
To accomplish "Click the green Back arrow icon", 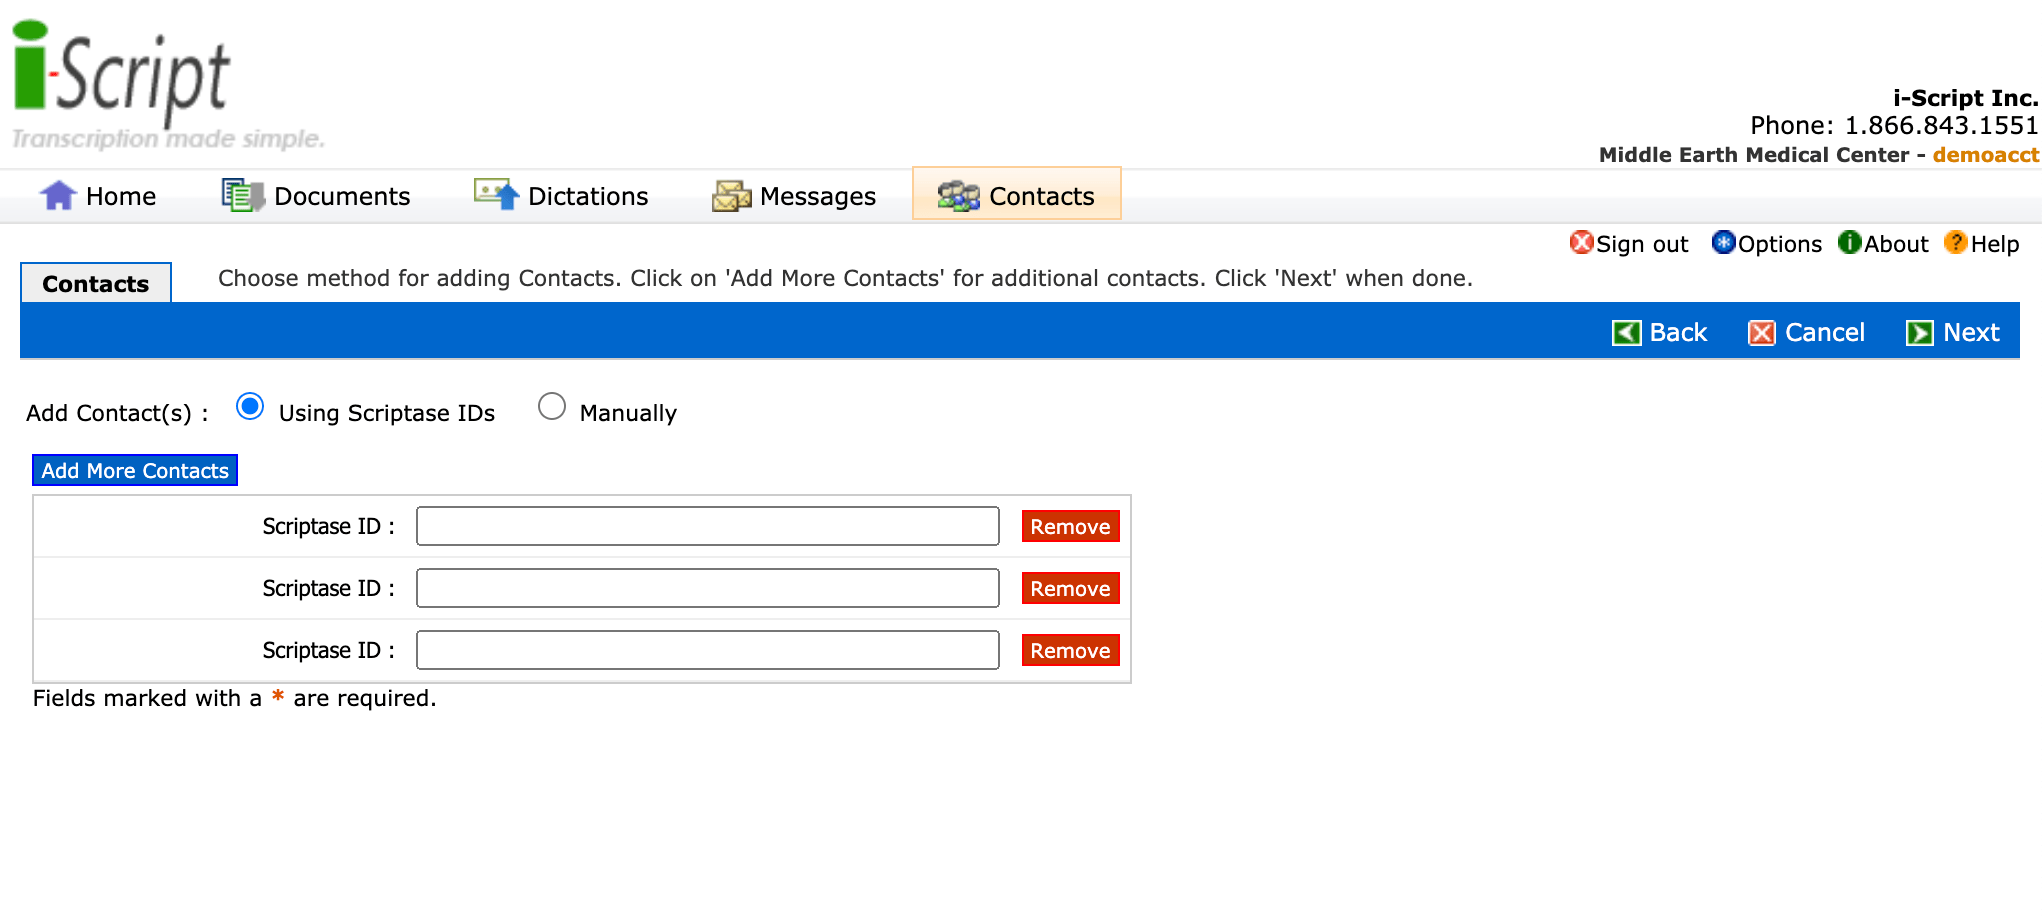I will click(1626, 333).
